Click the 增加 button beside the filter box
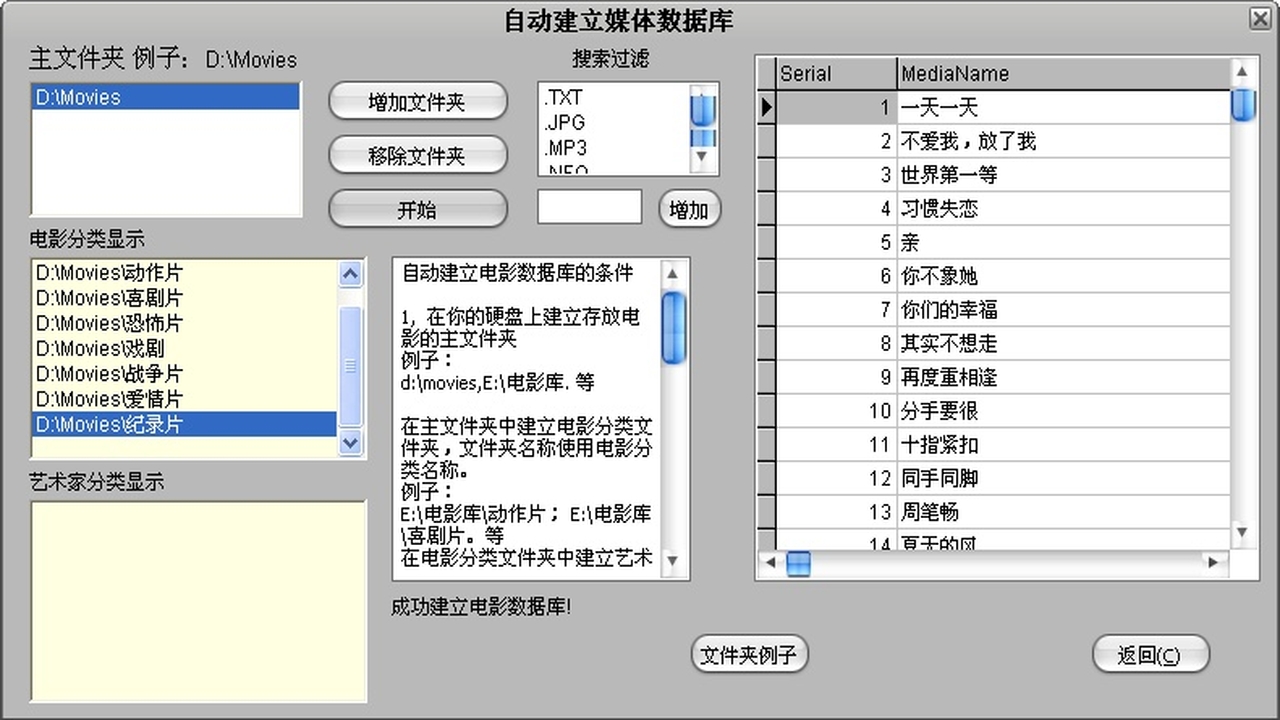 point(689,209)
